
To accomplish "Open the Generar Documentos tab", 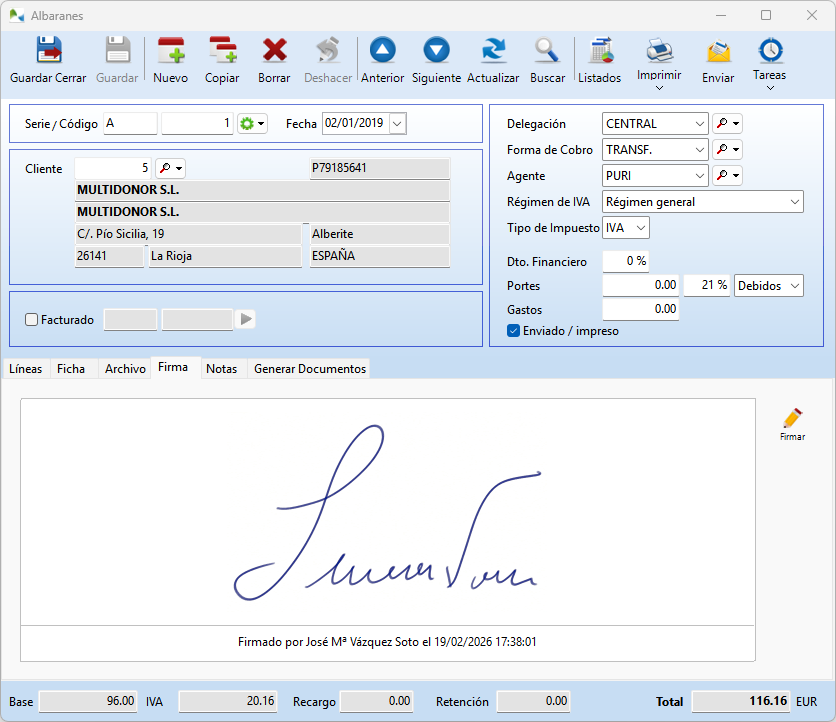I will (x=309, y=368).
